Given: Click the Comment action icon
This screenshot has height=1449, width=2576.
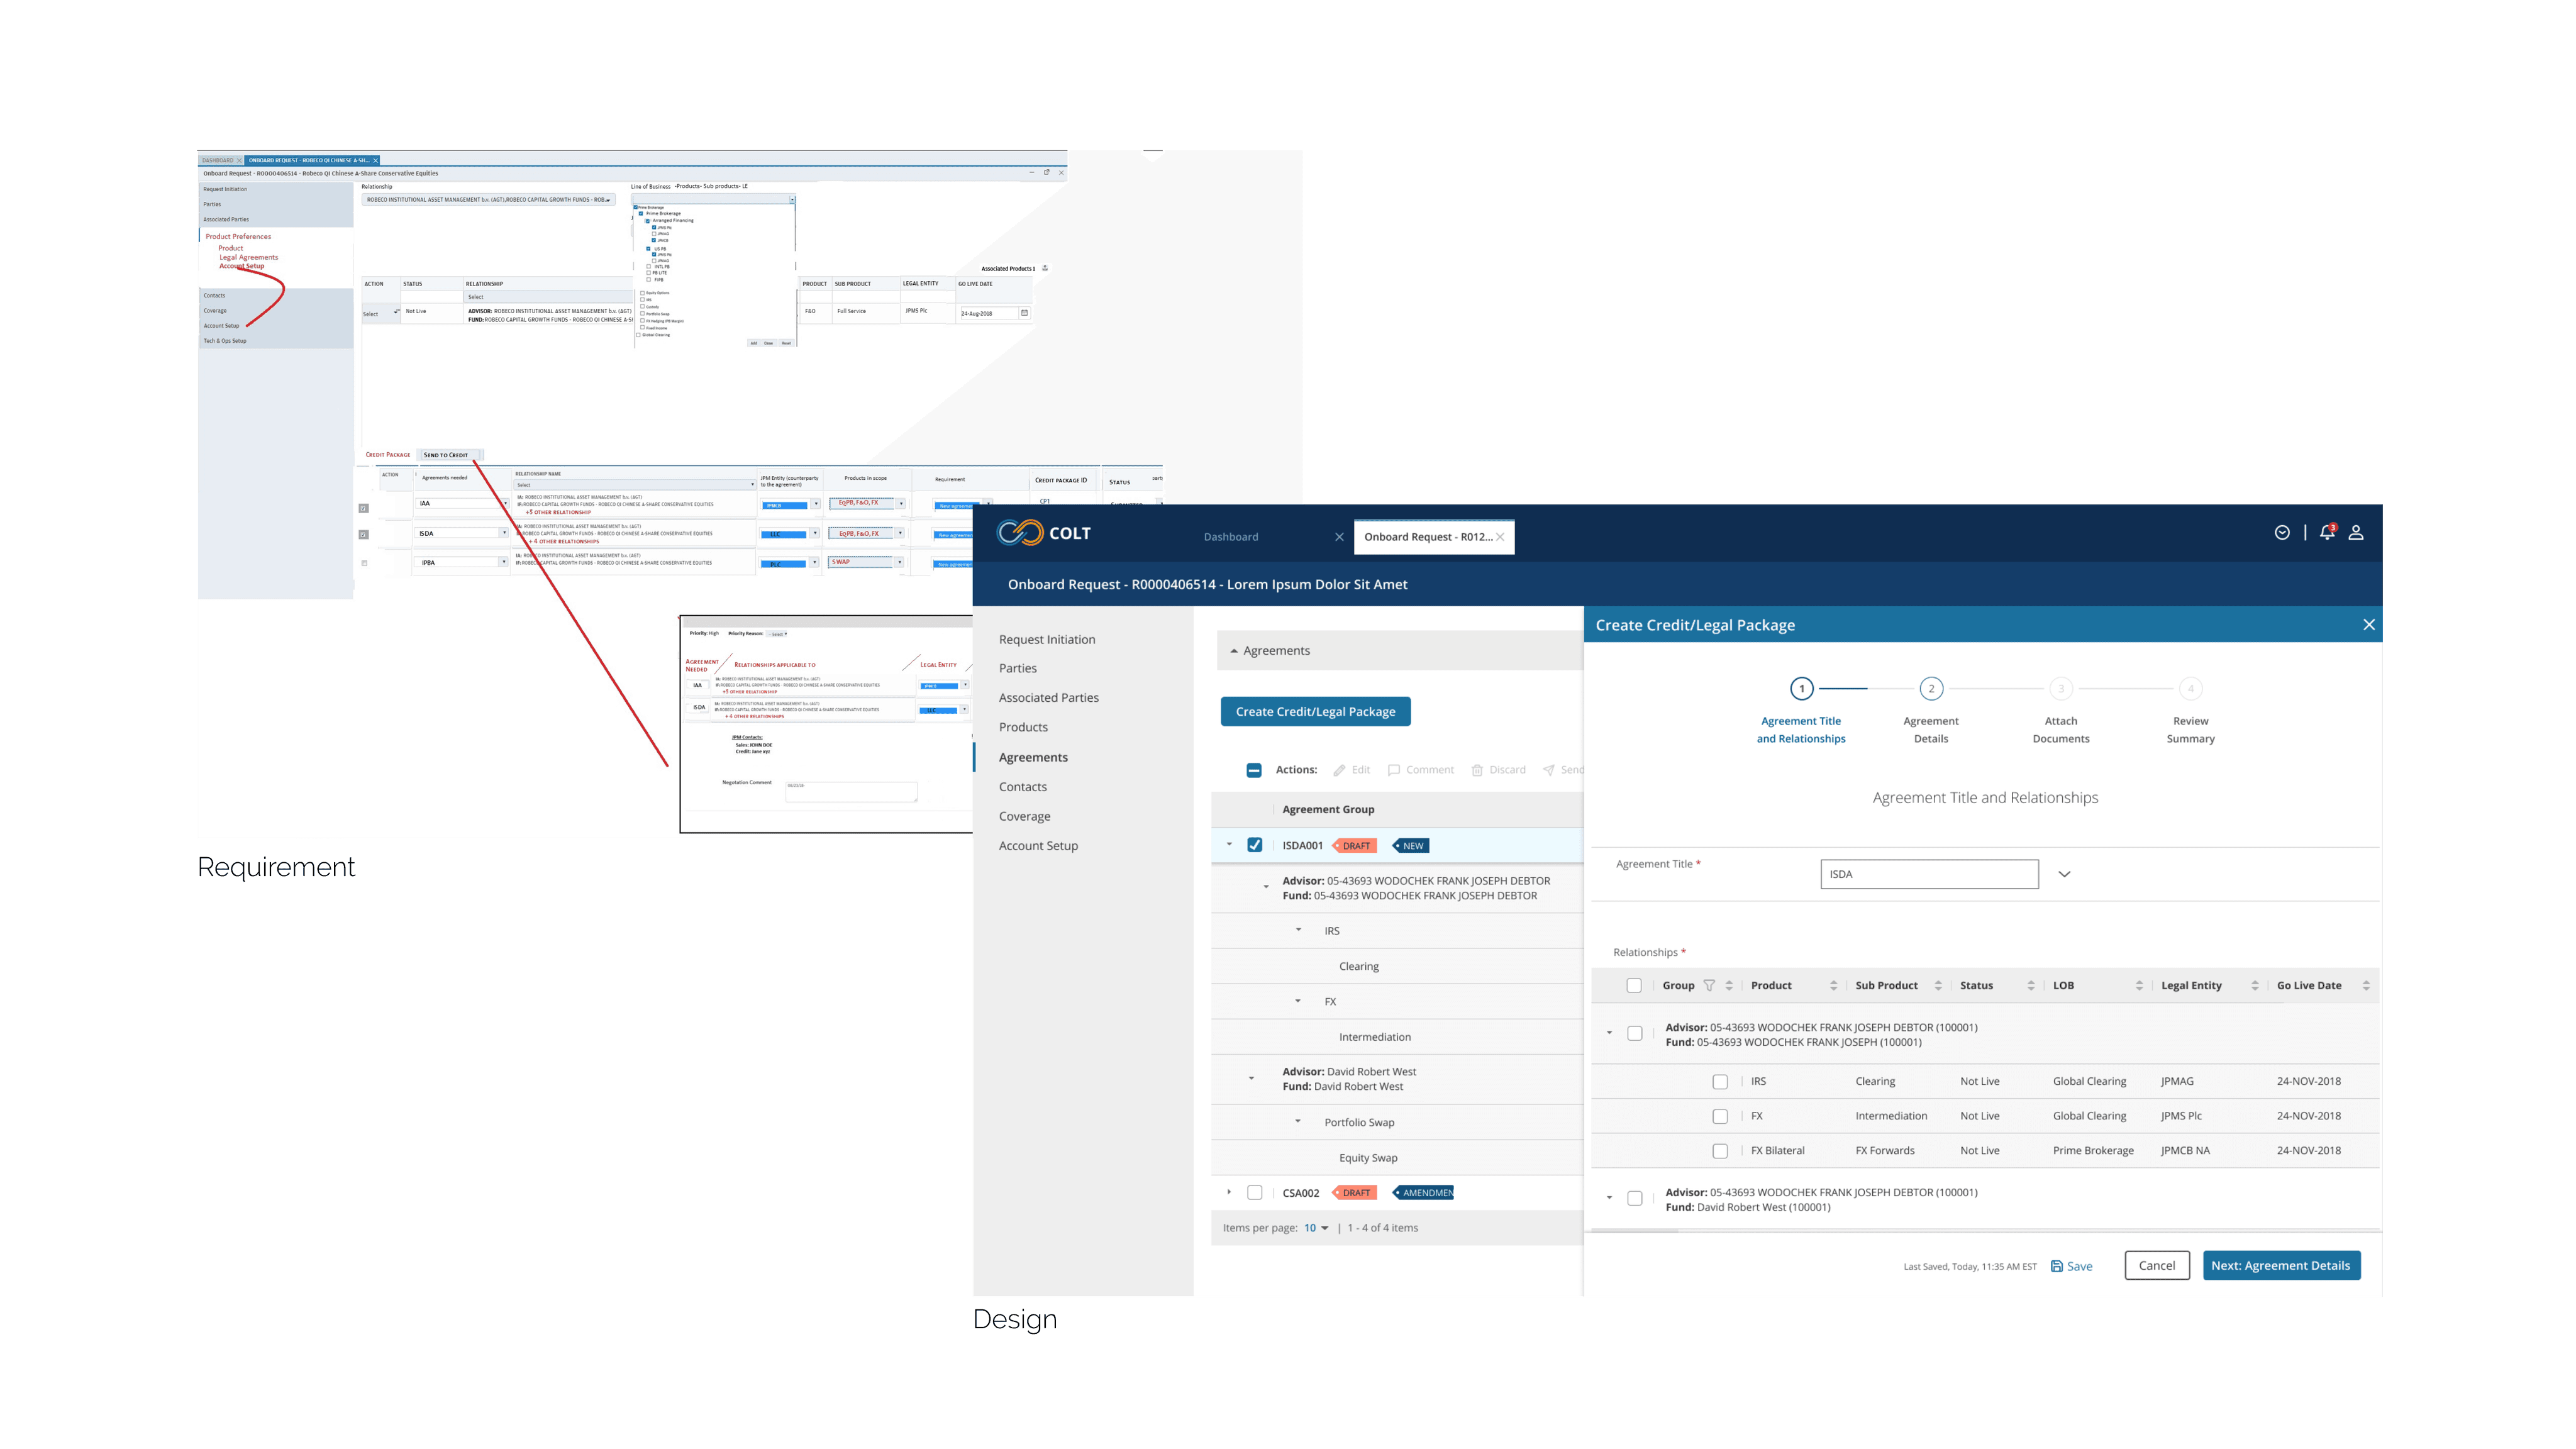Looking at the screenshot, I should tap(1394, 770).
